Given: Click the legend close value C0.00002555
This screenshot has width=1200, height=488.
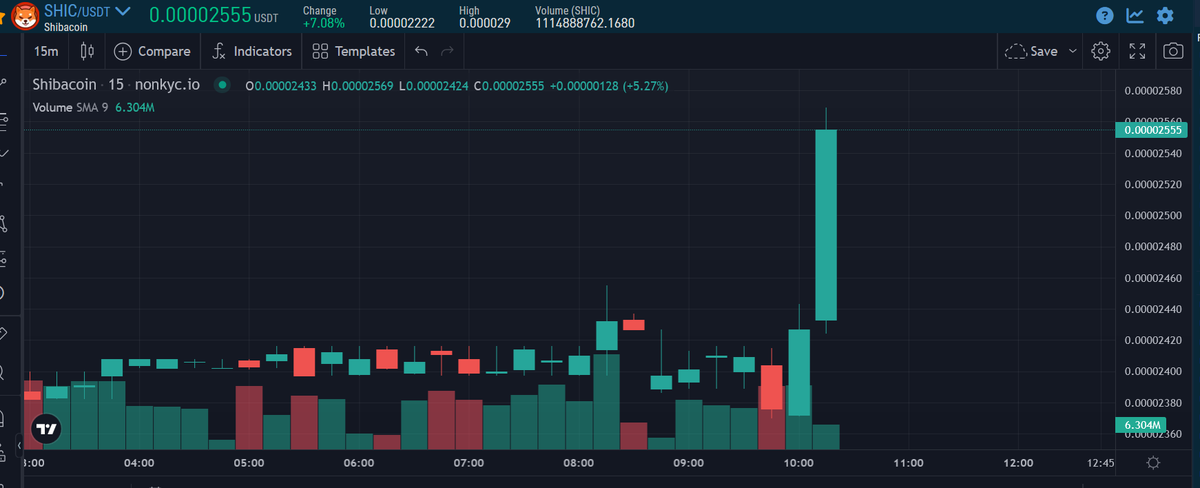Looking at the screenshot, I should tap(509, 86).
